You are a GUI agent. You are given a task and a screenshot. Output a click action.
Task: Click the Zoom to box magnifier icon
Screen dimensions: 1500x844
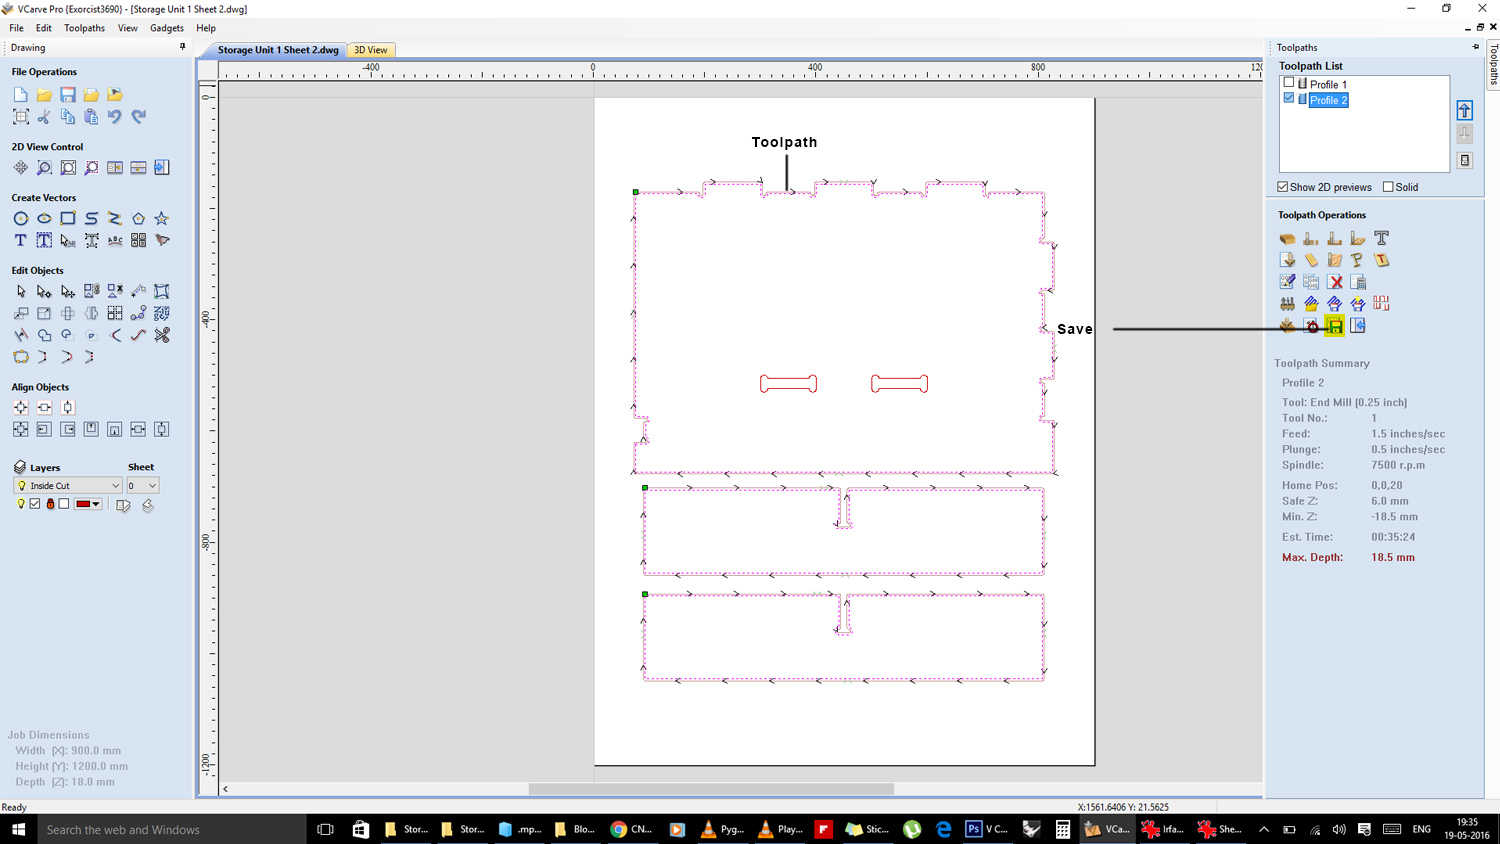coord(44,168)
